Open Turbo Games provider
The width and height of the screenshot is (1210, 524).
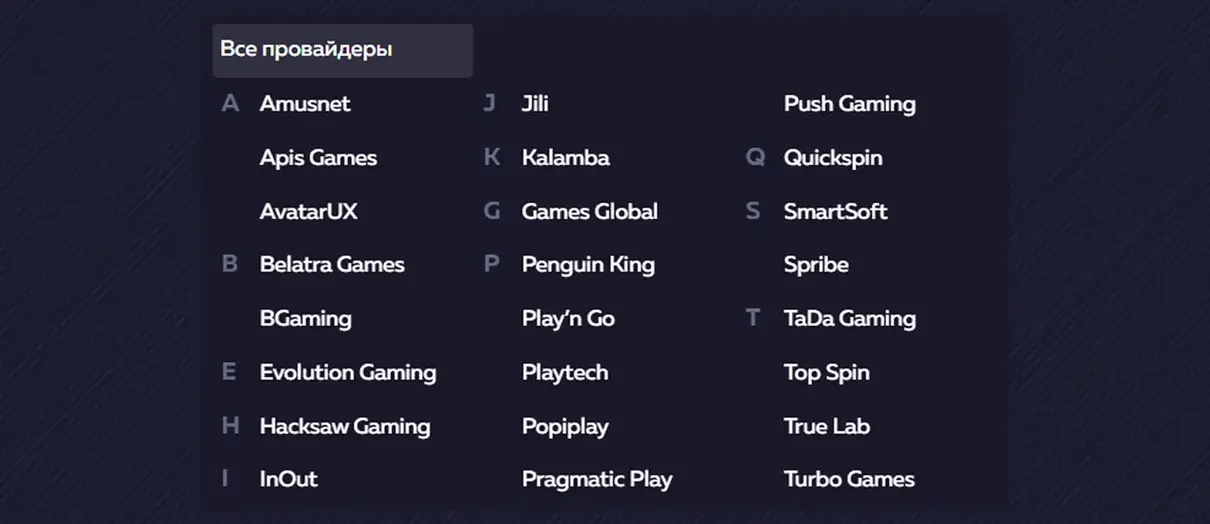pos(849,479)
